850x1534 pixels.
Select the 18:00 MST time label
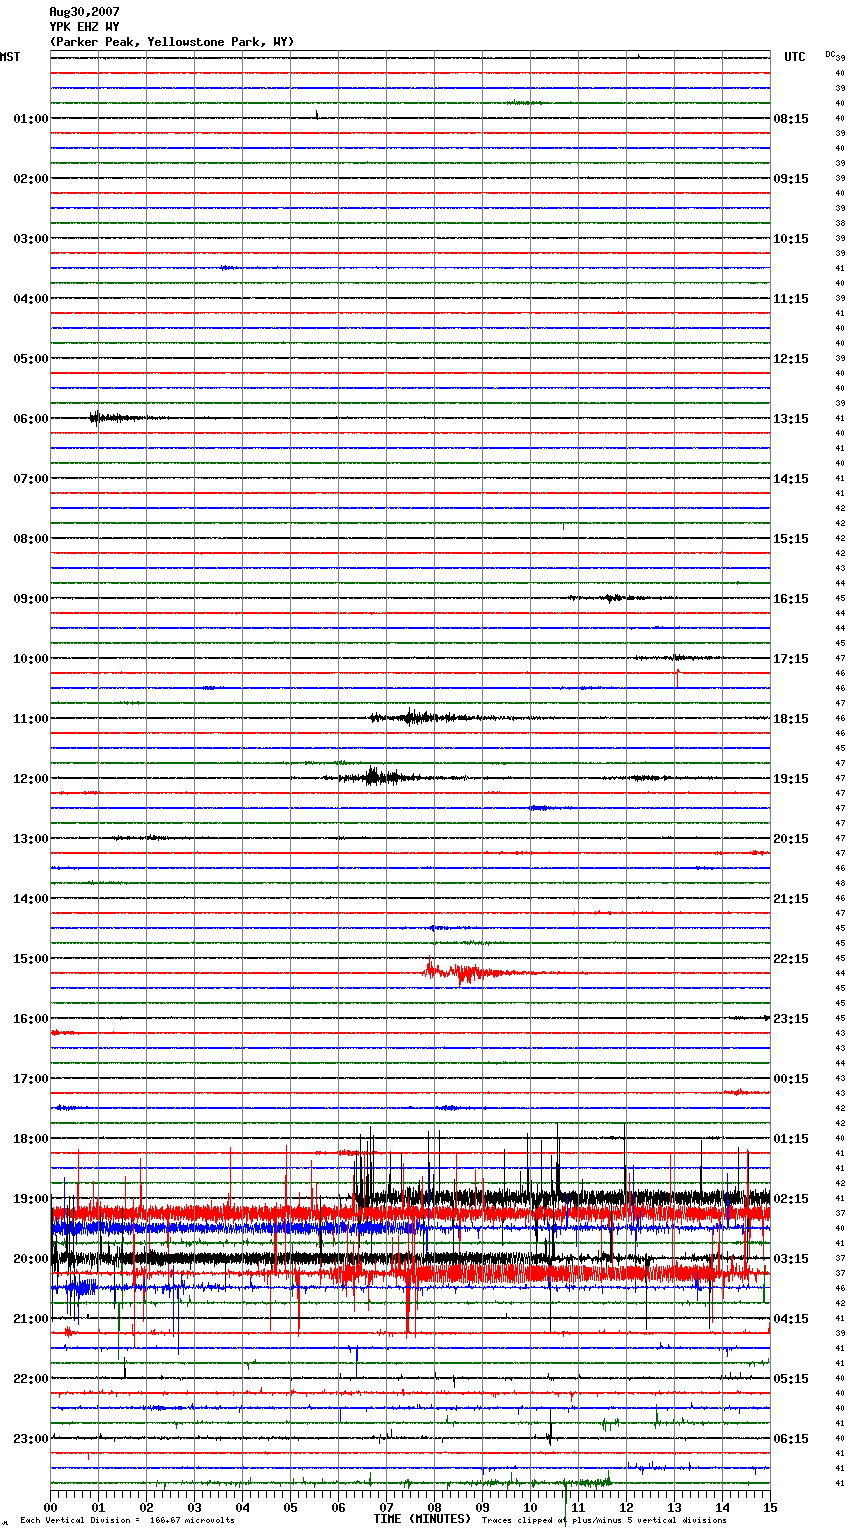(30, 1139)
